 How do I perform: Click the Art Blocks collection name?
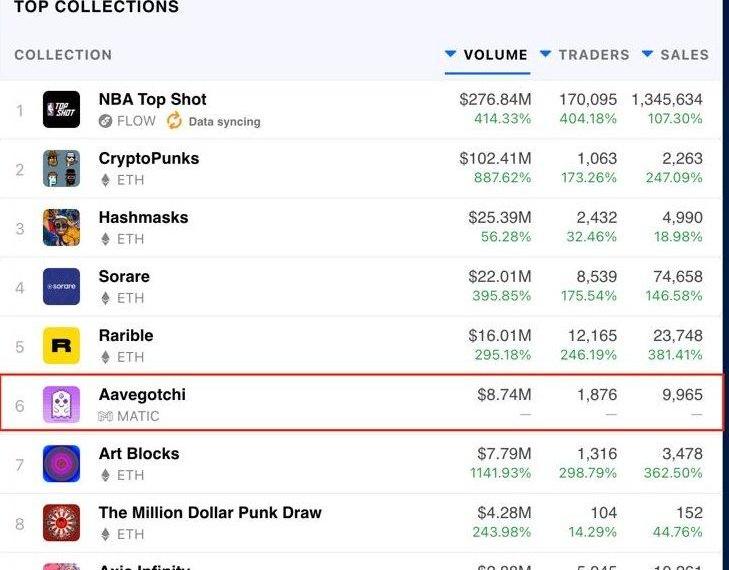point(138,453)
